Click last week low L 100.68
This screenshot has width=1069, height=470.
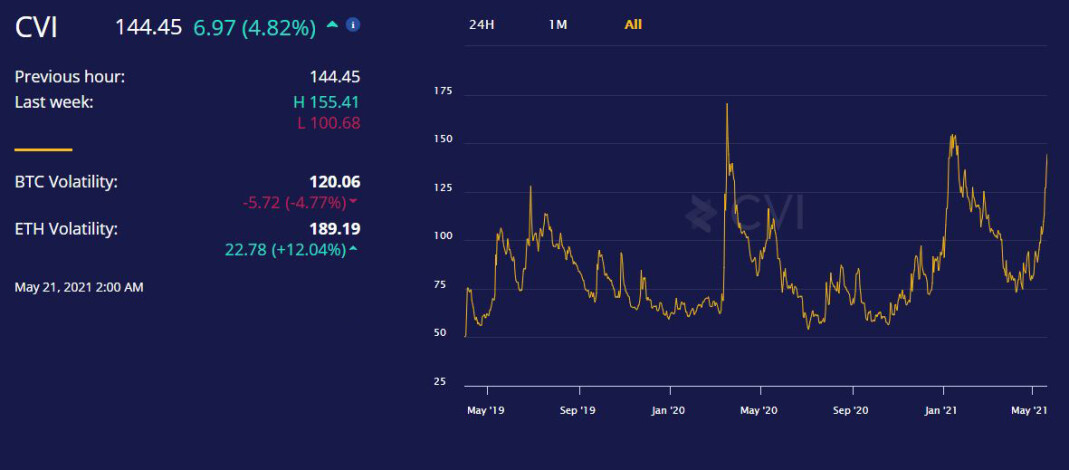(x=327, y=123)
